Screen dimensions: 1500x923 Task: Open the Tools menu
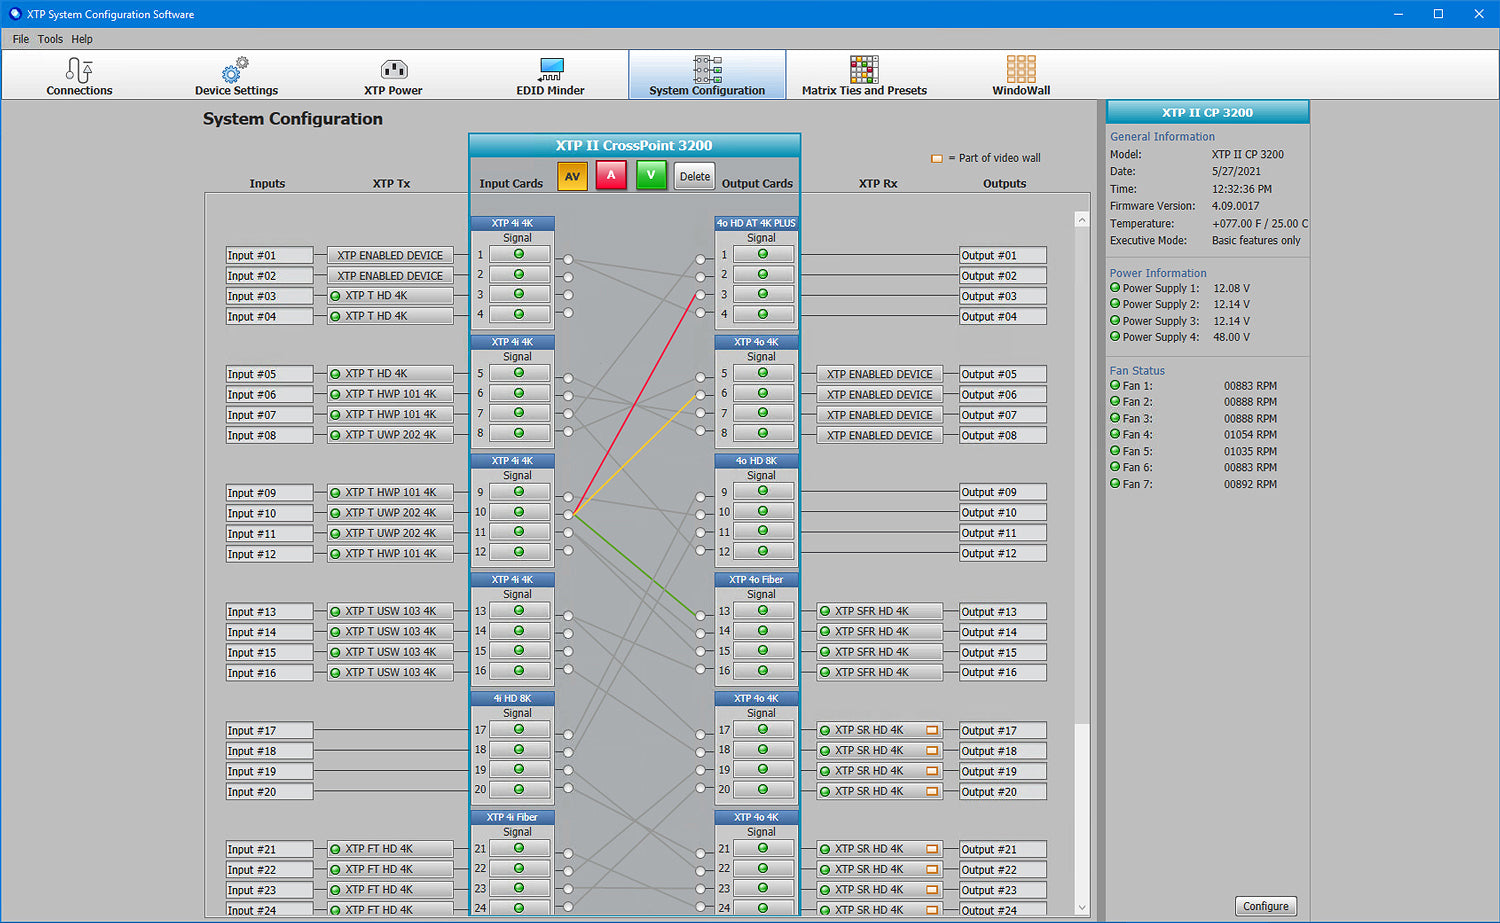pos(50,39)
